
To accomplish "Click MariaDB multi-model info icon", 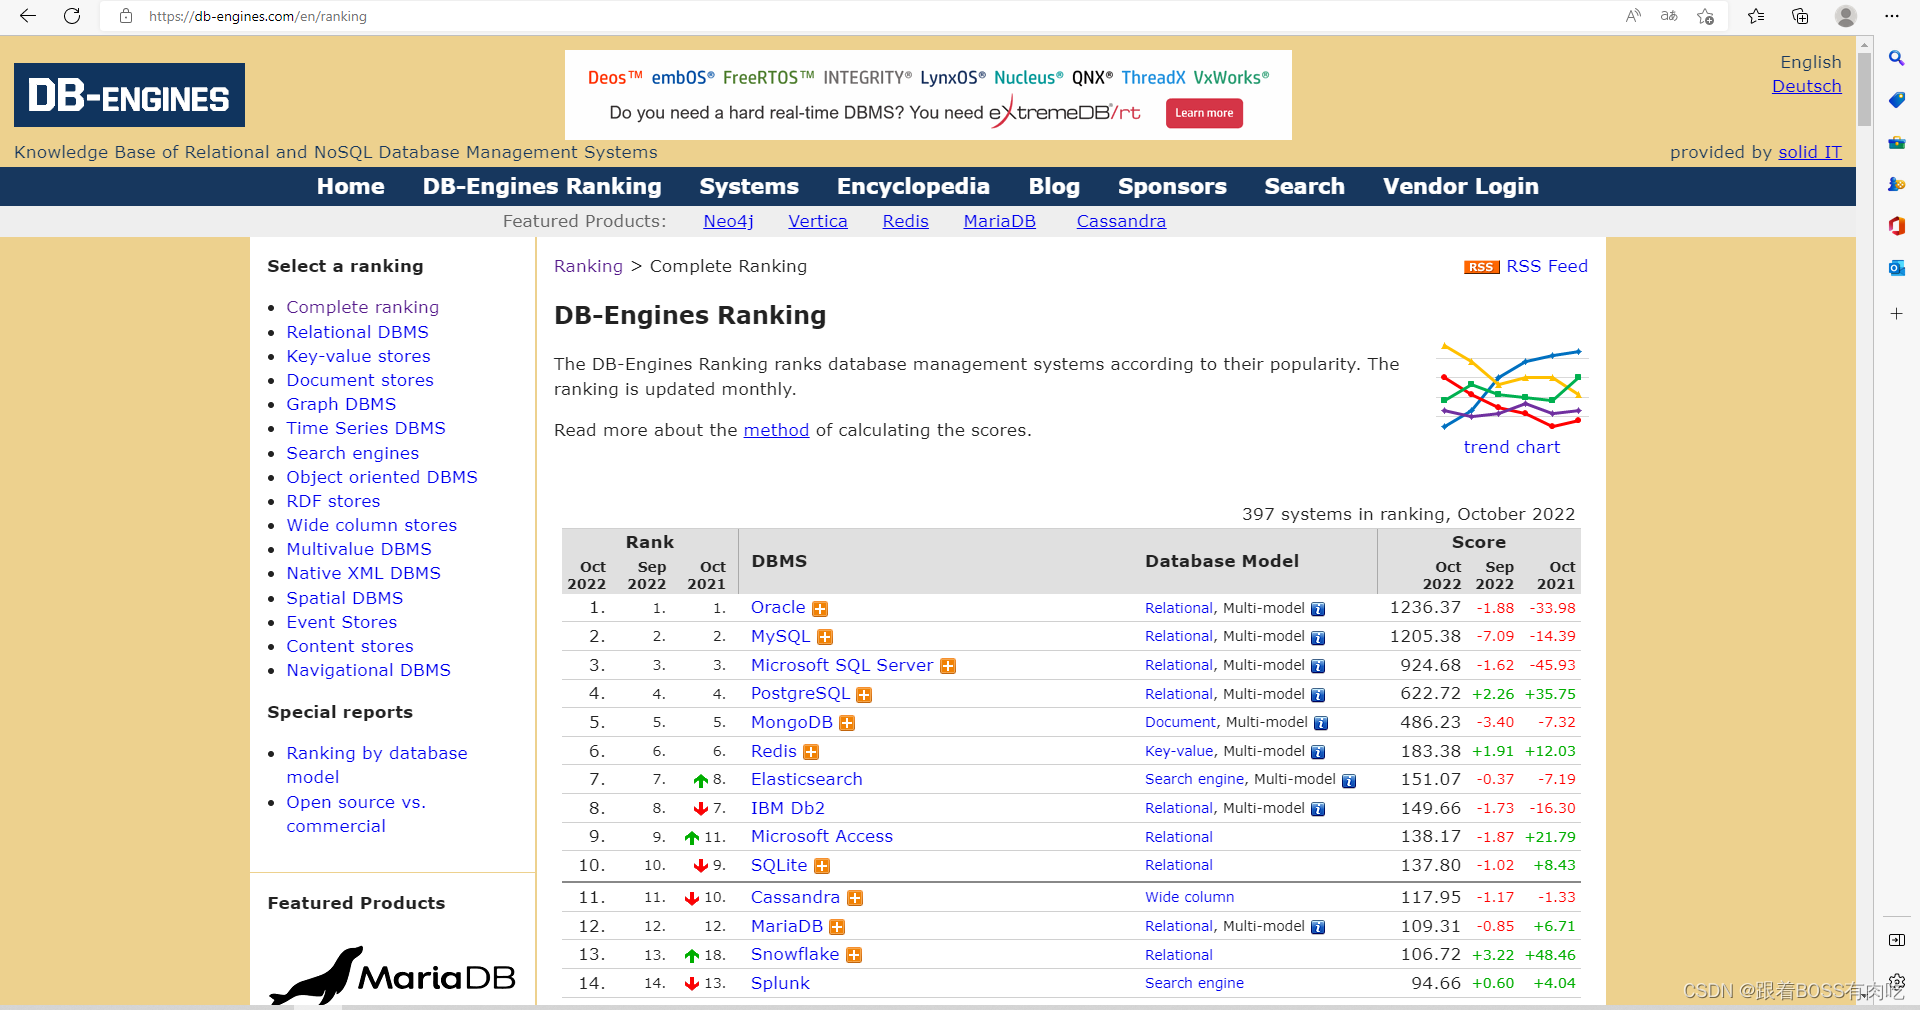I will 1318,927.
